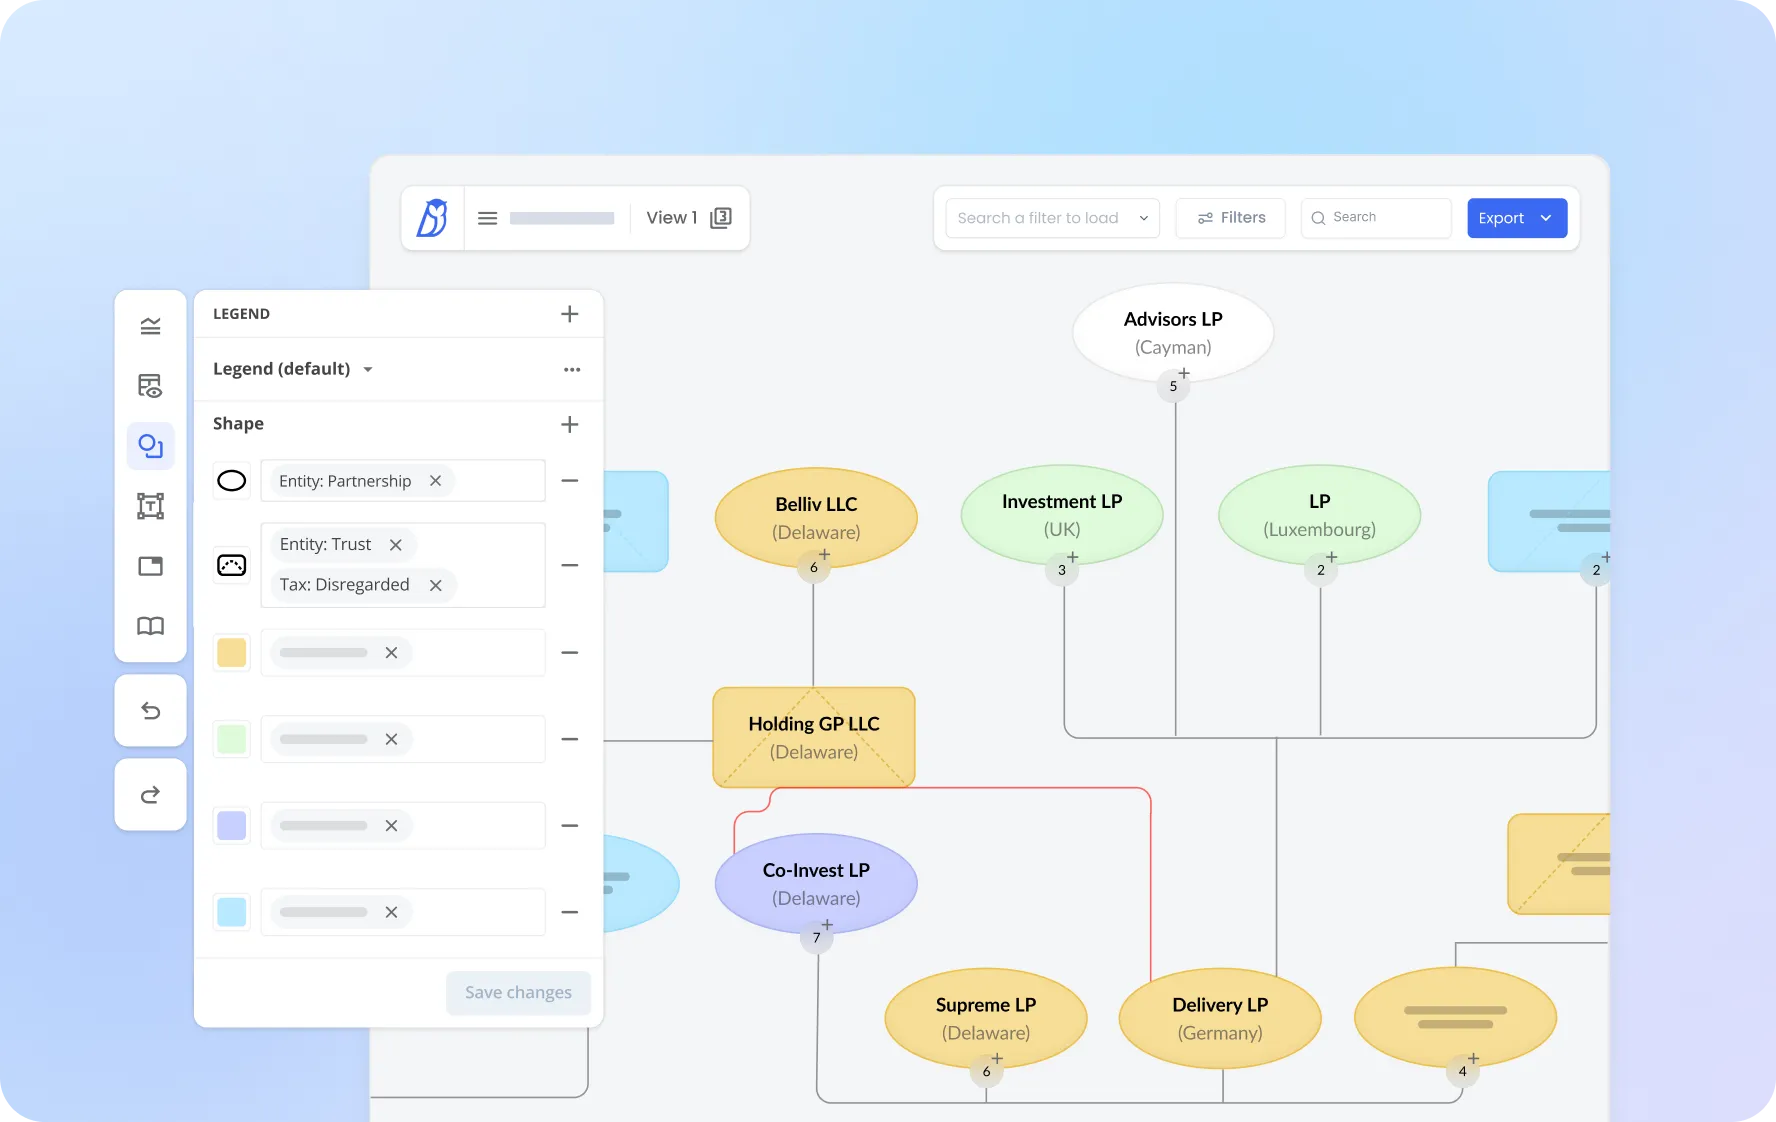Select the layers sidebar icon
The image size is (1776, 1122).
(151, 326)
